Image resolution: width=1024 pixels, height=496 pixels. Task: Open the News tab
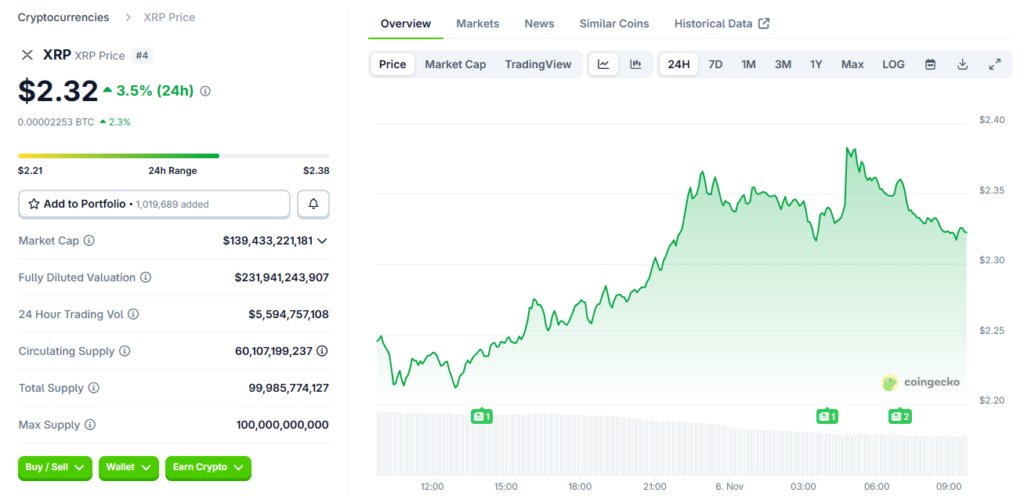[539, 23]
